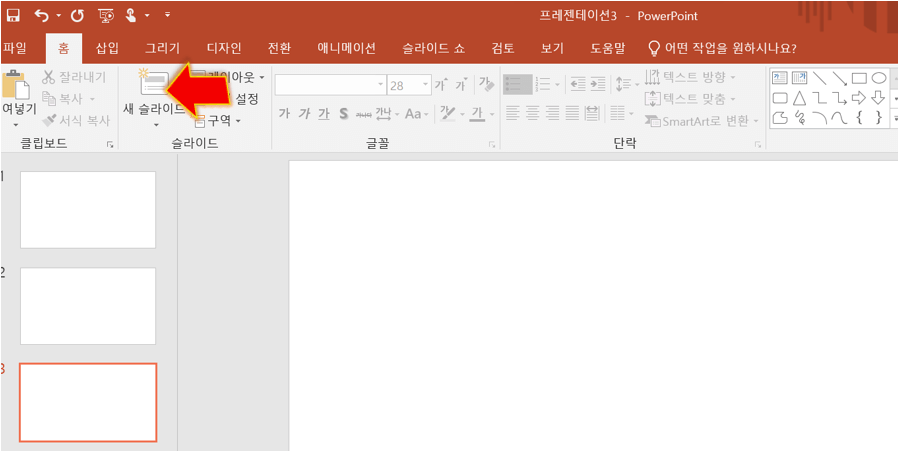
Task: Click the 어떤 작업을 원하시나요 search box
Action: click(723, 49)
